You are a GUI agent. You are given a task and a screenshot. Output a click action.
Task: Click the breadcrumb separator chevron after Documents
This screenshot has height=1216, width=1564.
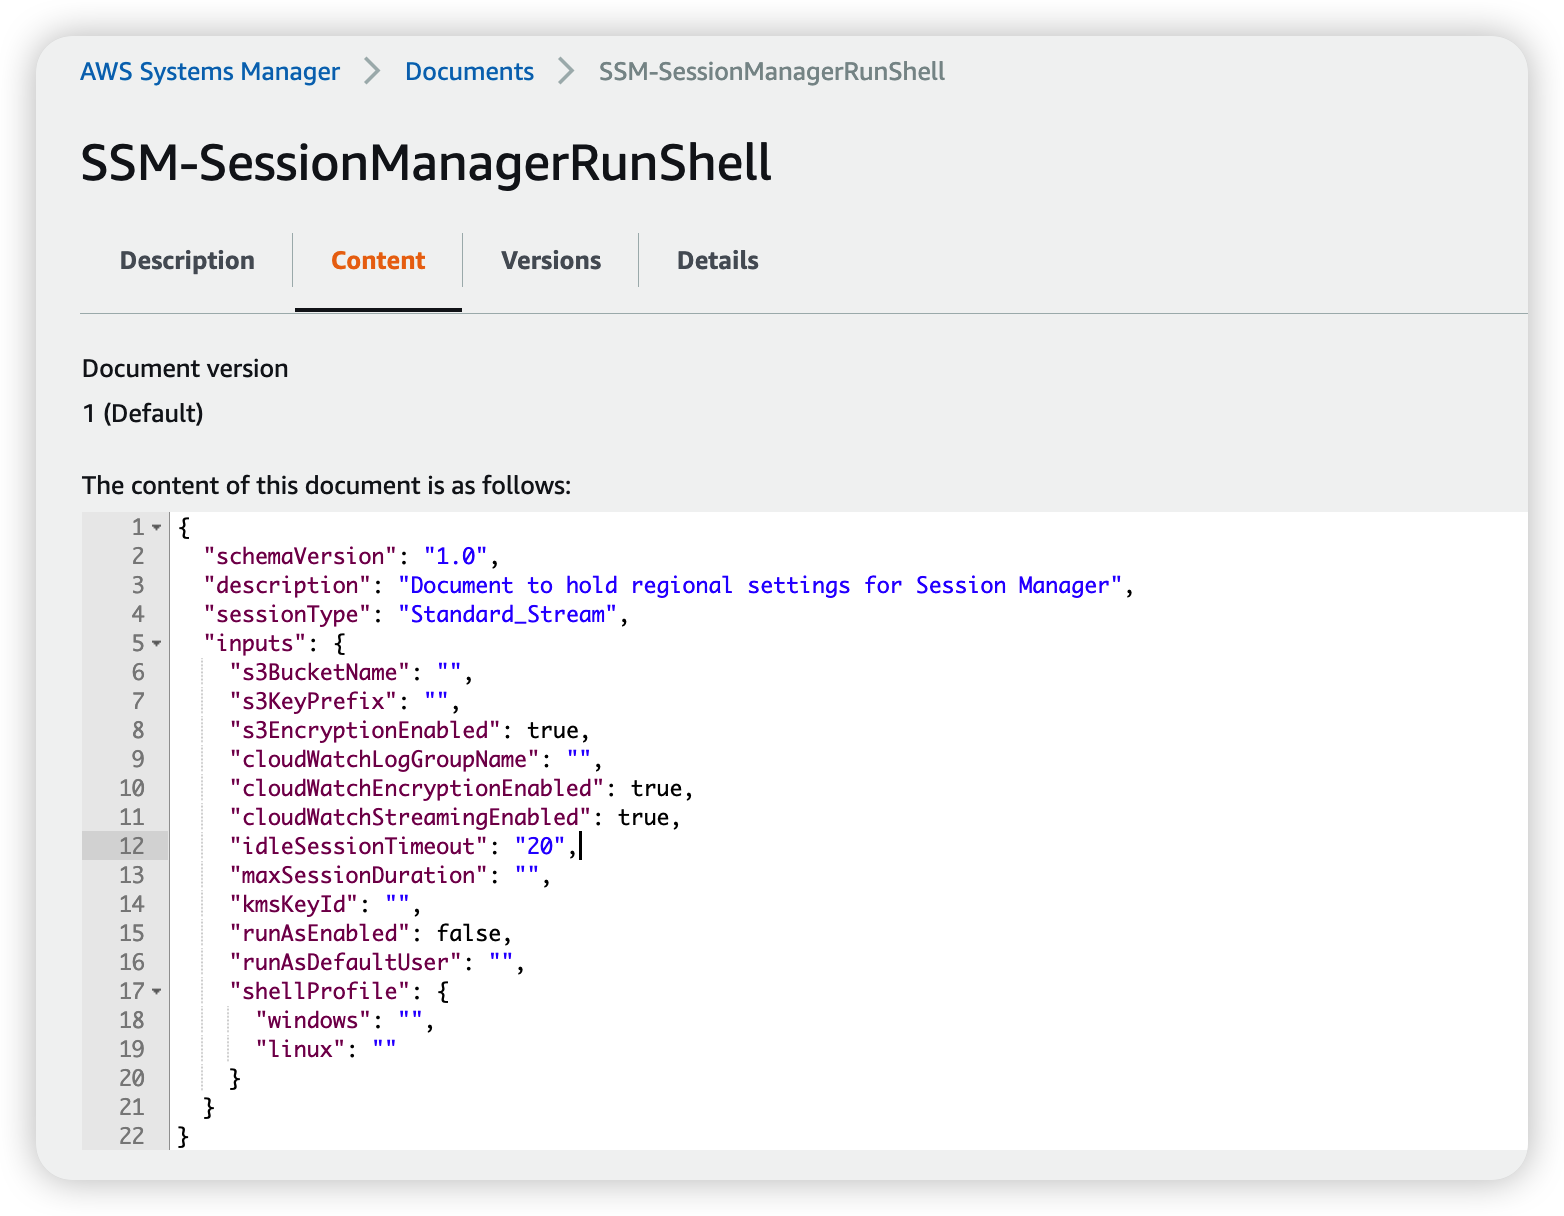pos(564,71)
